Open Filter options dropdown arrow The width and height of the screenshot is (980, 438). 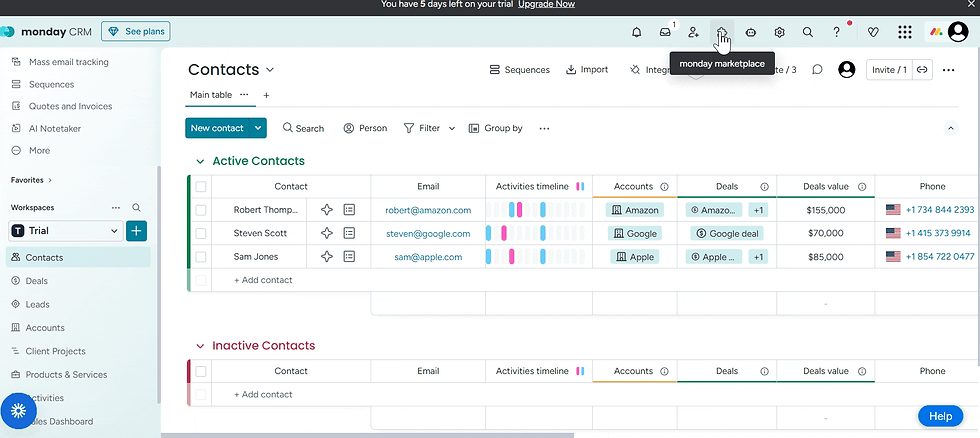pos(452,128)
